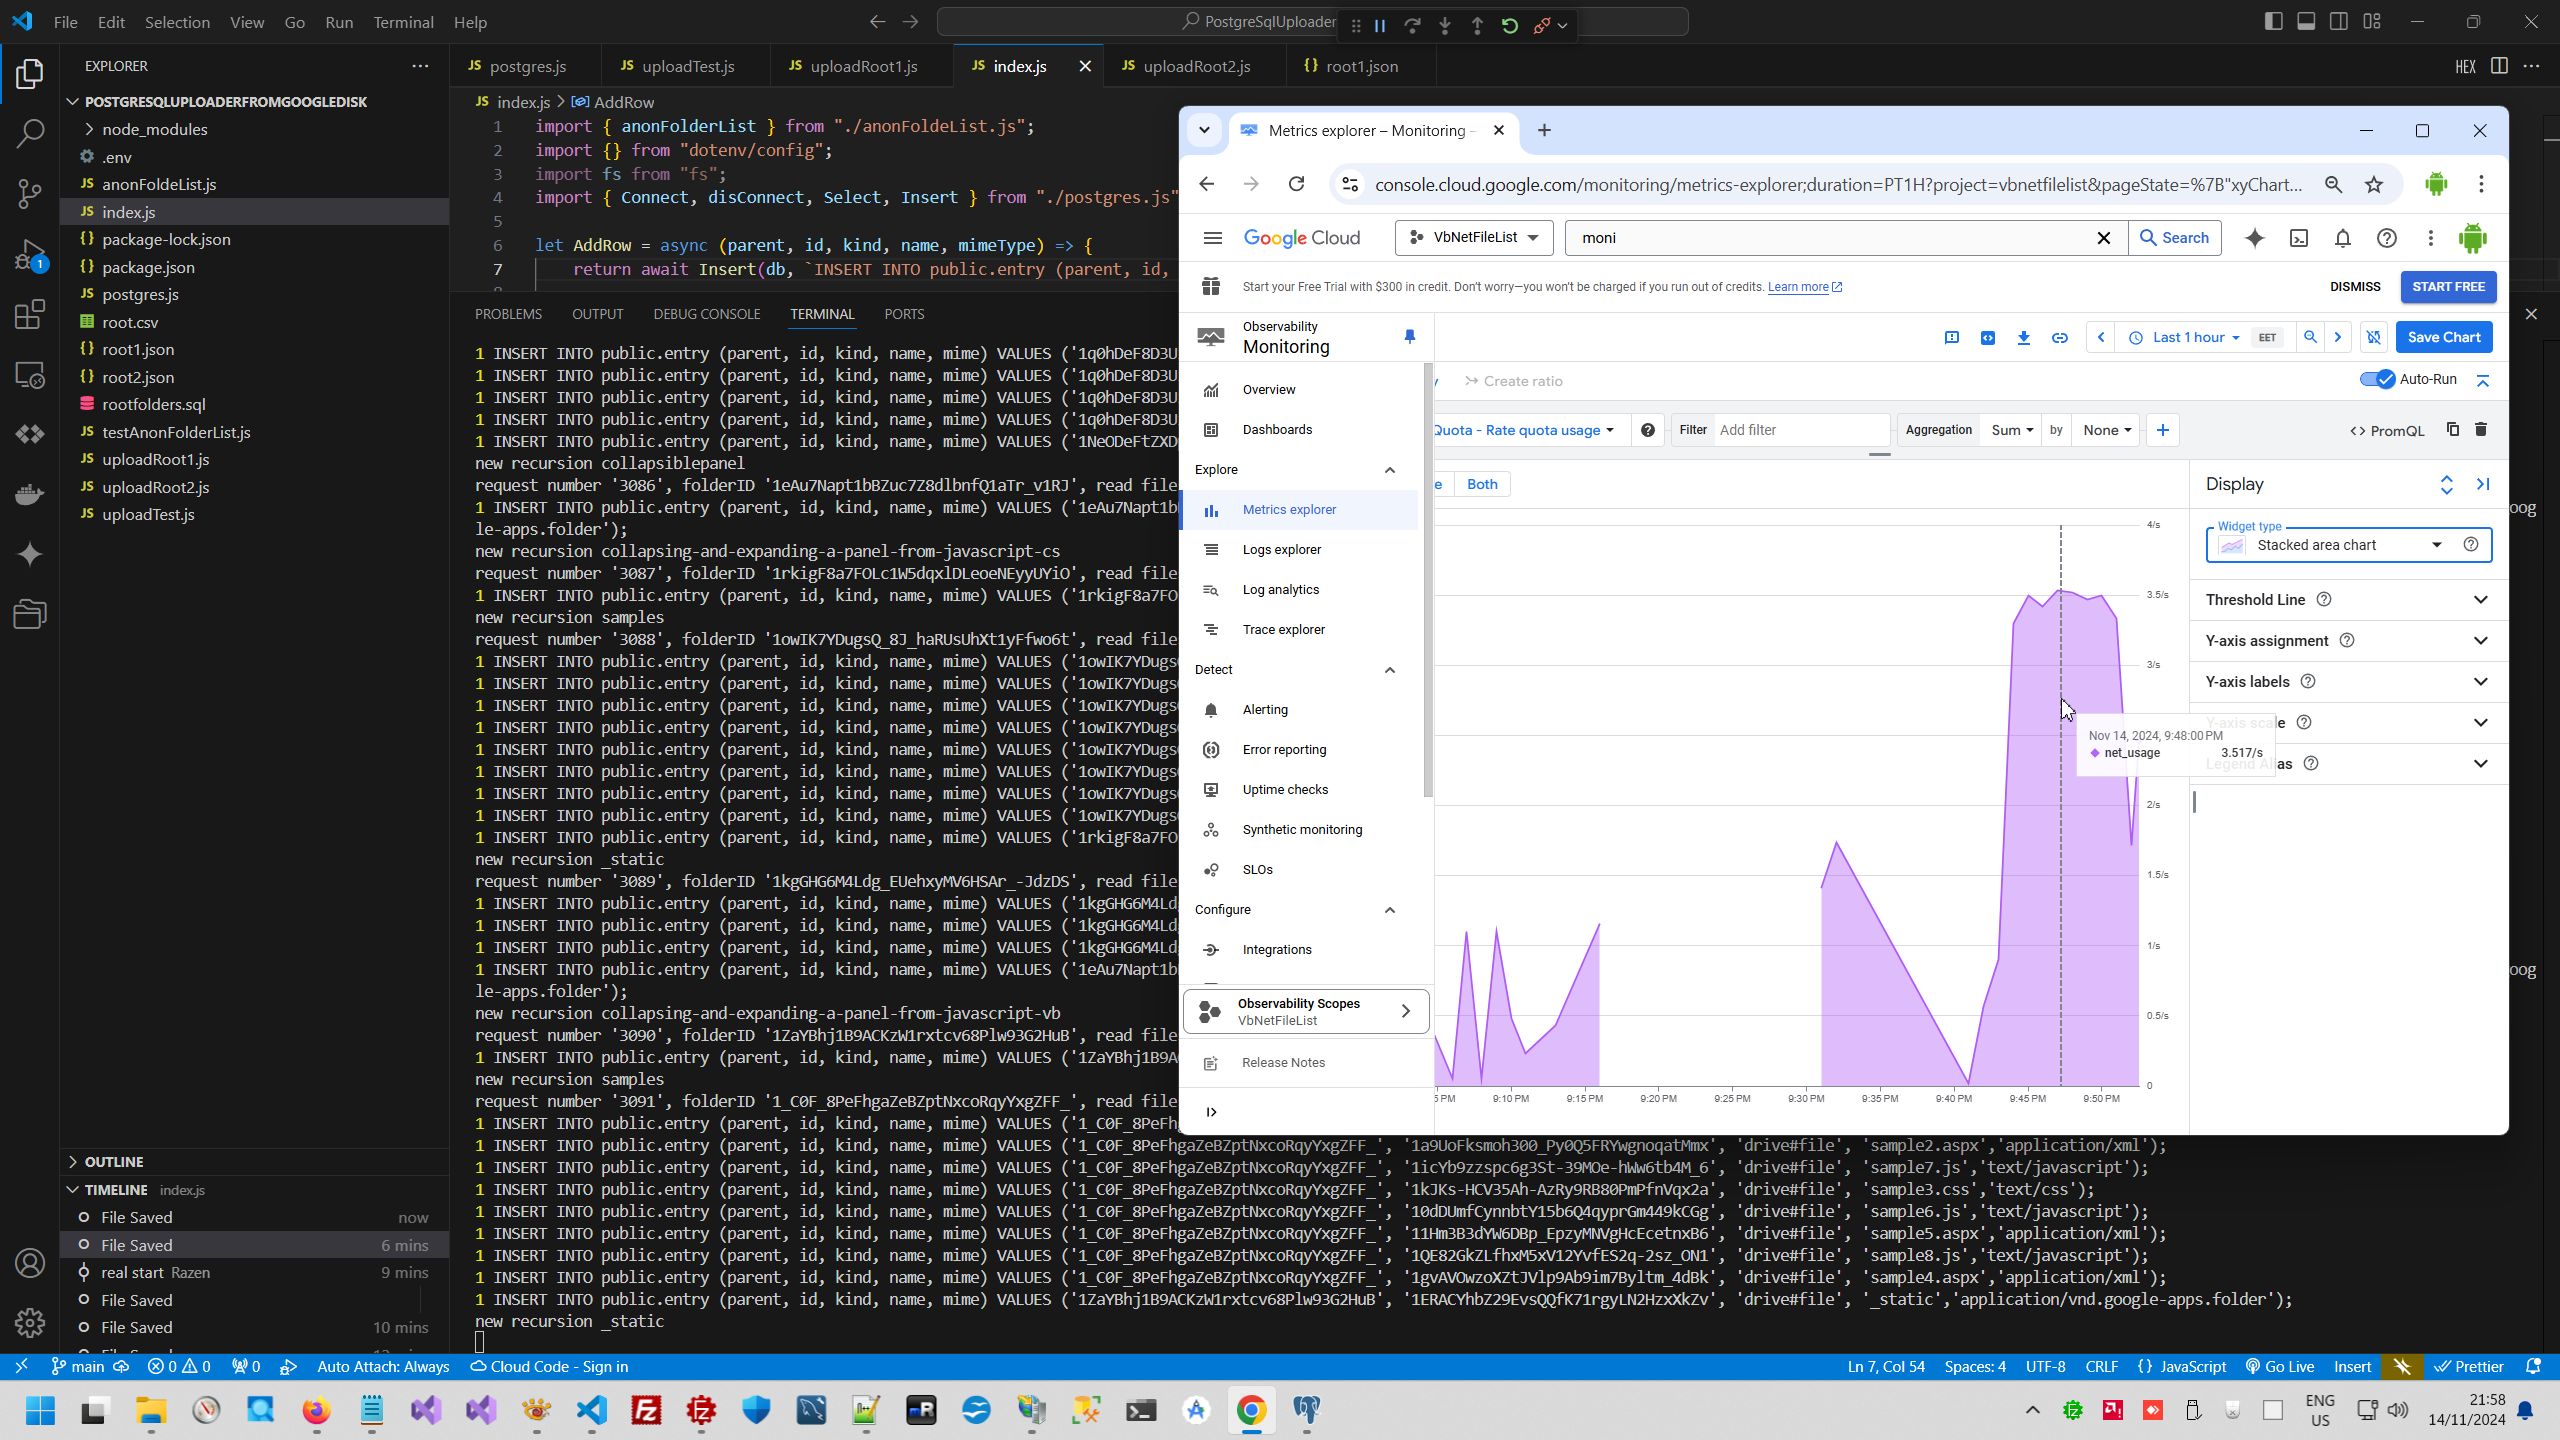The width and height of the screenshot is (2560, 1440).
Task: Pause the debugger in the debug toolbar
Action: (1380, 26)
